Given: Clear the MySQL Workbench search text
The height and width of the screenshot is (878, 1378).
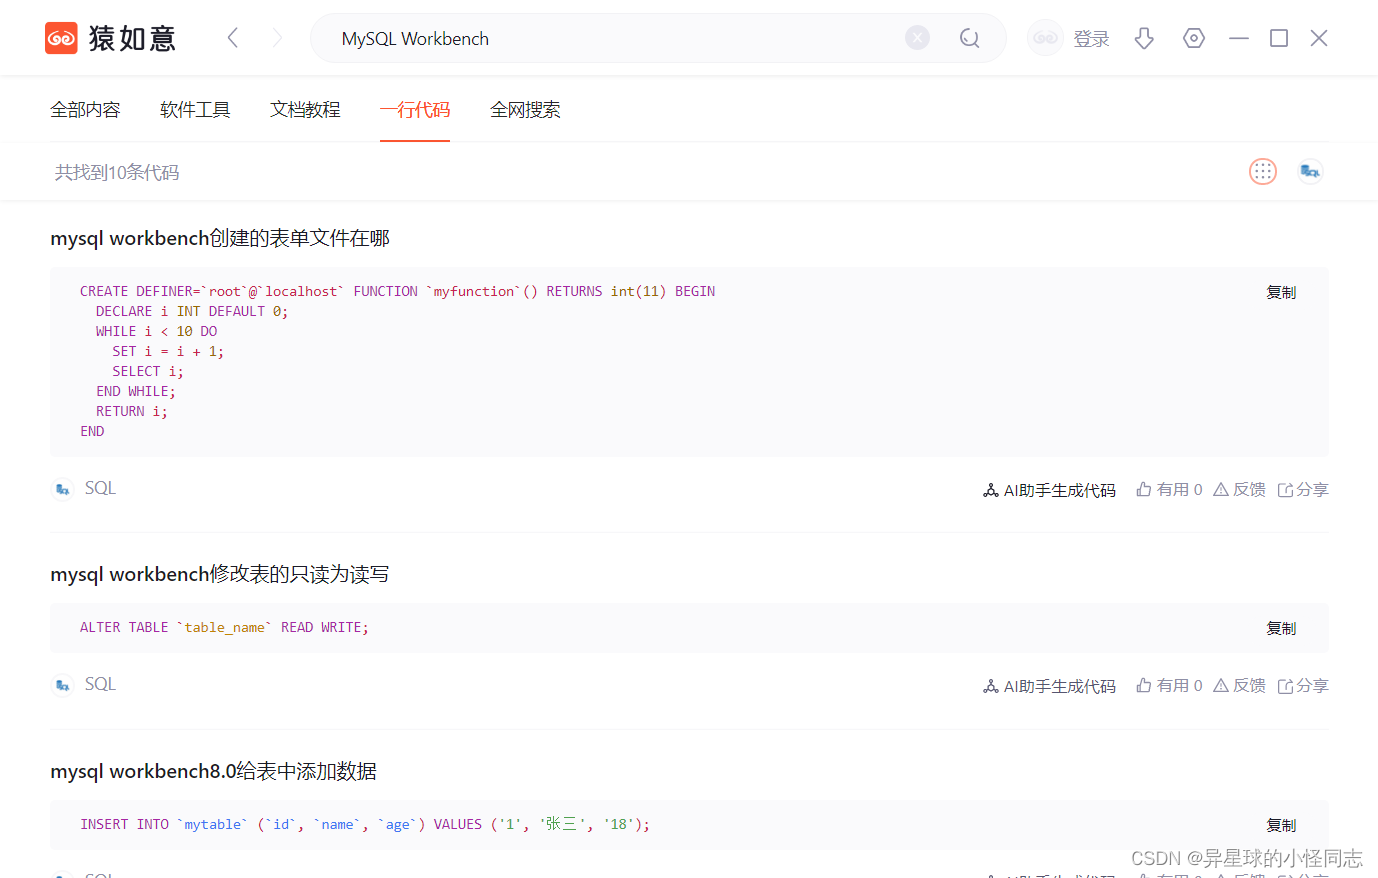Looking at the screenshot, I should click(917, 38).
